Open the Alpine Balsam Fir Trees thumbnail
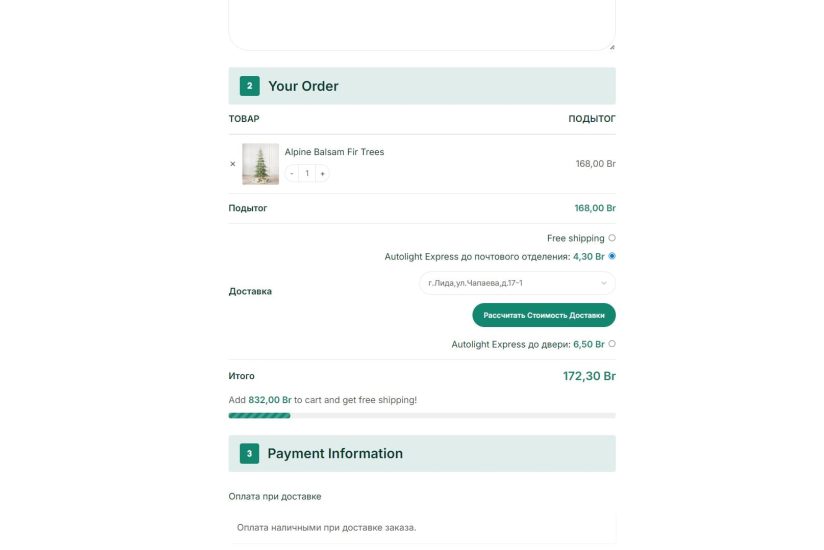The image size is (824, 550). pyautogui.click(x=261, y=164)
